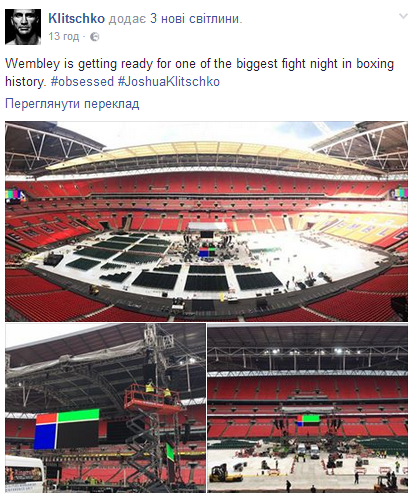Open the '3 нові світлини' album link
The width and height of the screenshot is (414, 493).
click(x=194, y=19)
